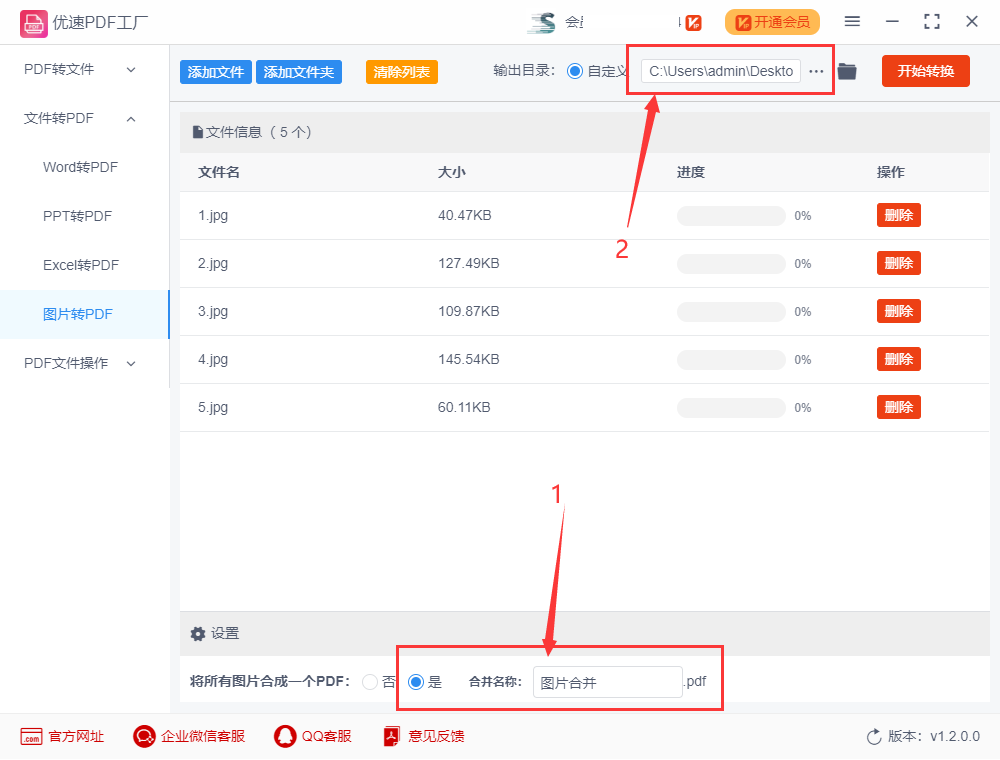
Task: Click the output path input field
Action: tap(721, 71)
